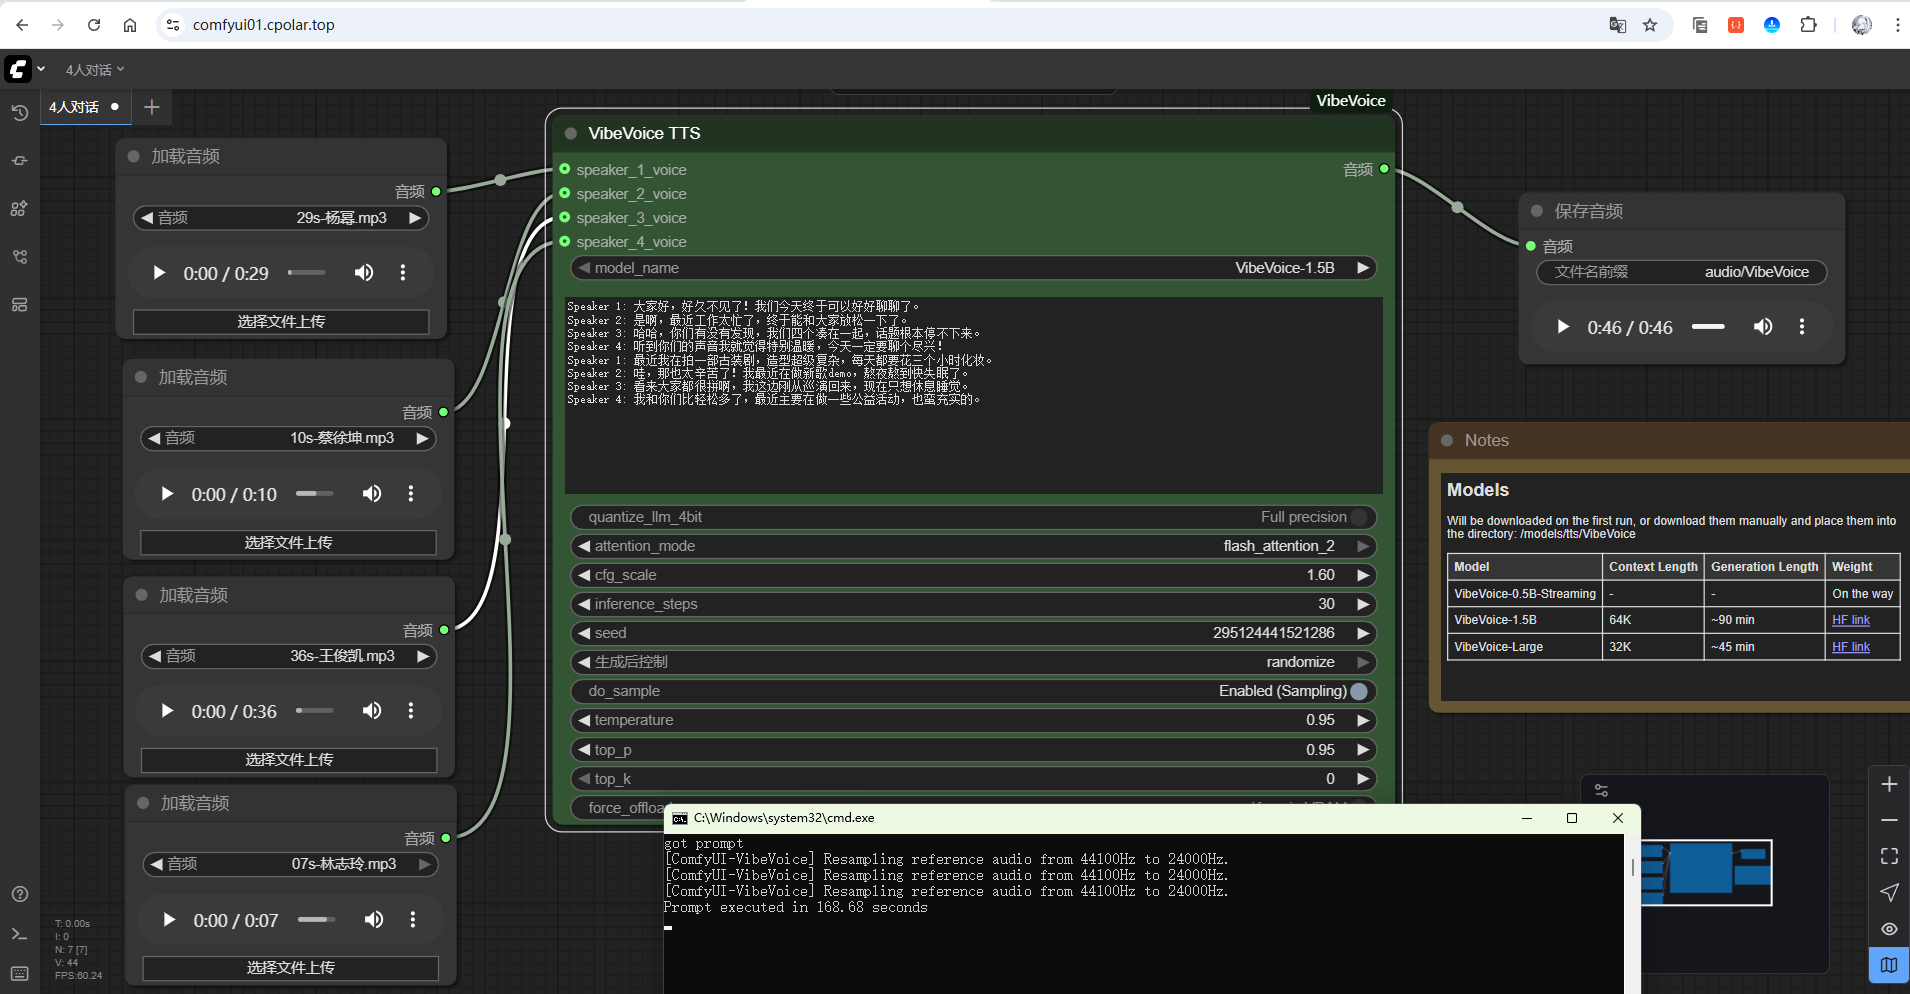
Task: Play the saved output audio 0:46
Action: pyautogui.click(x=1562, y=327)
